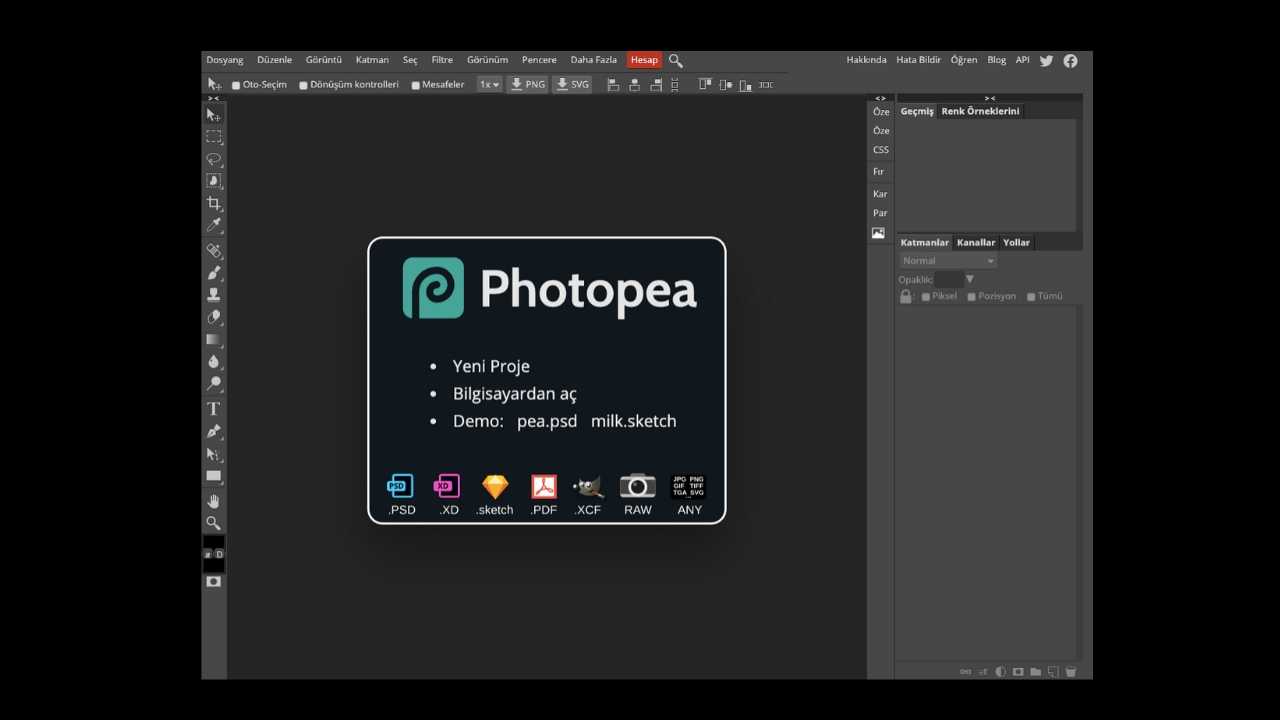Screen dimensions: 1280x720
Task: Open the pea.psd demo link
Action: click(547, 421)
